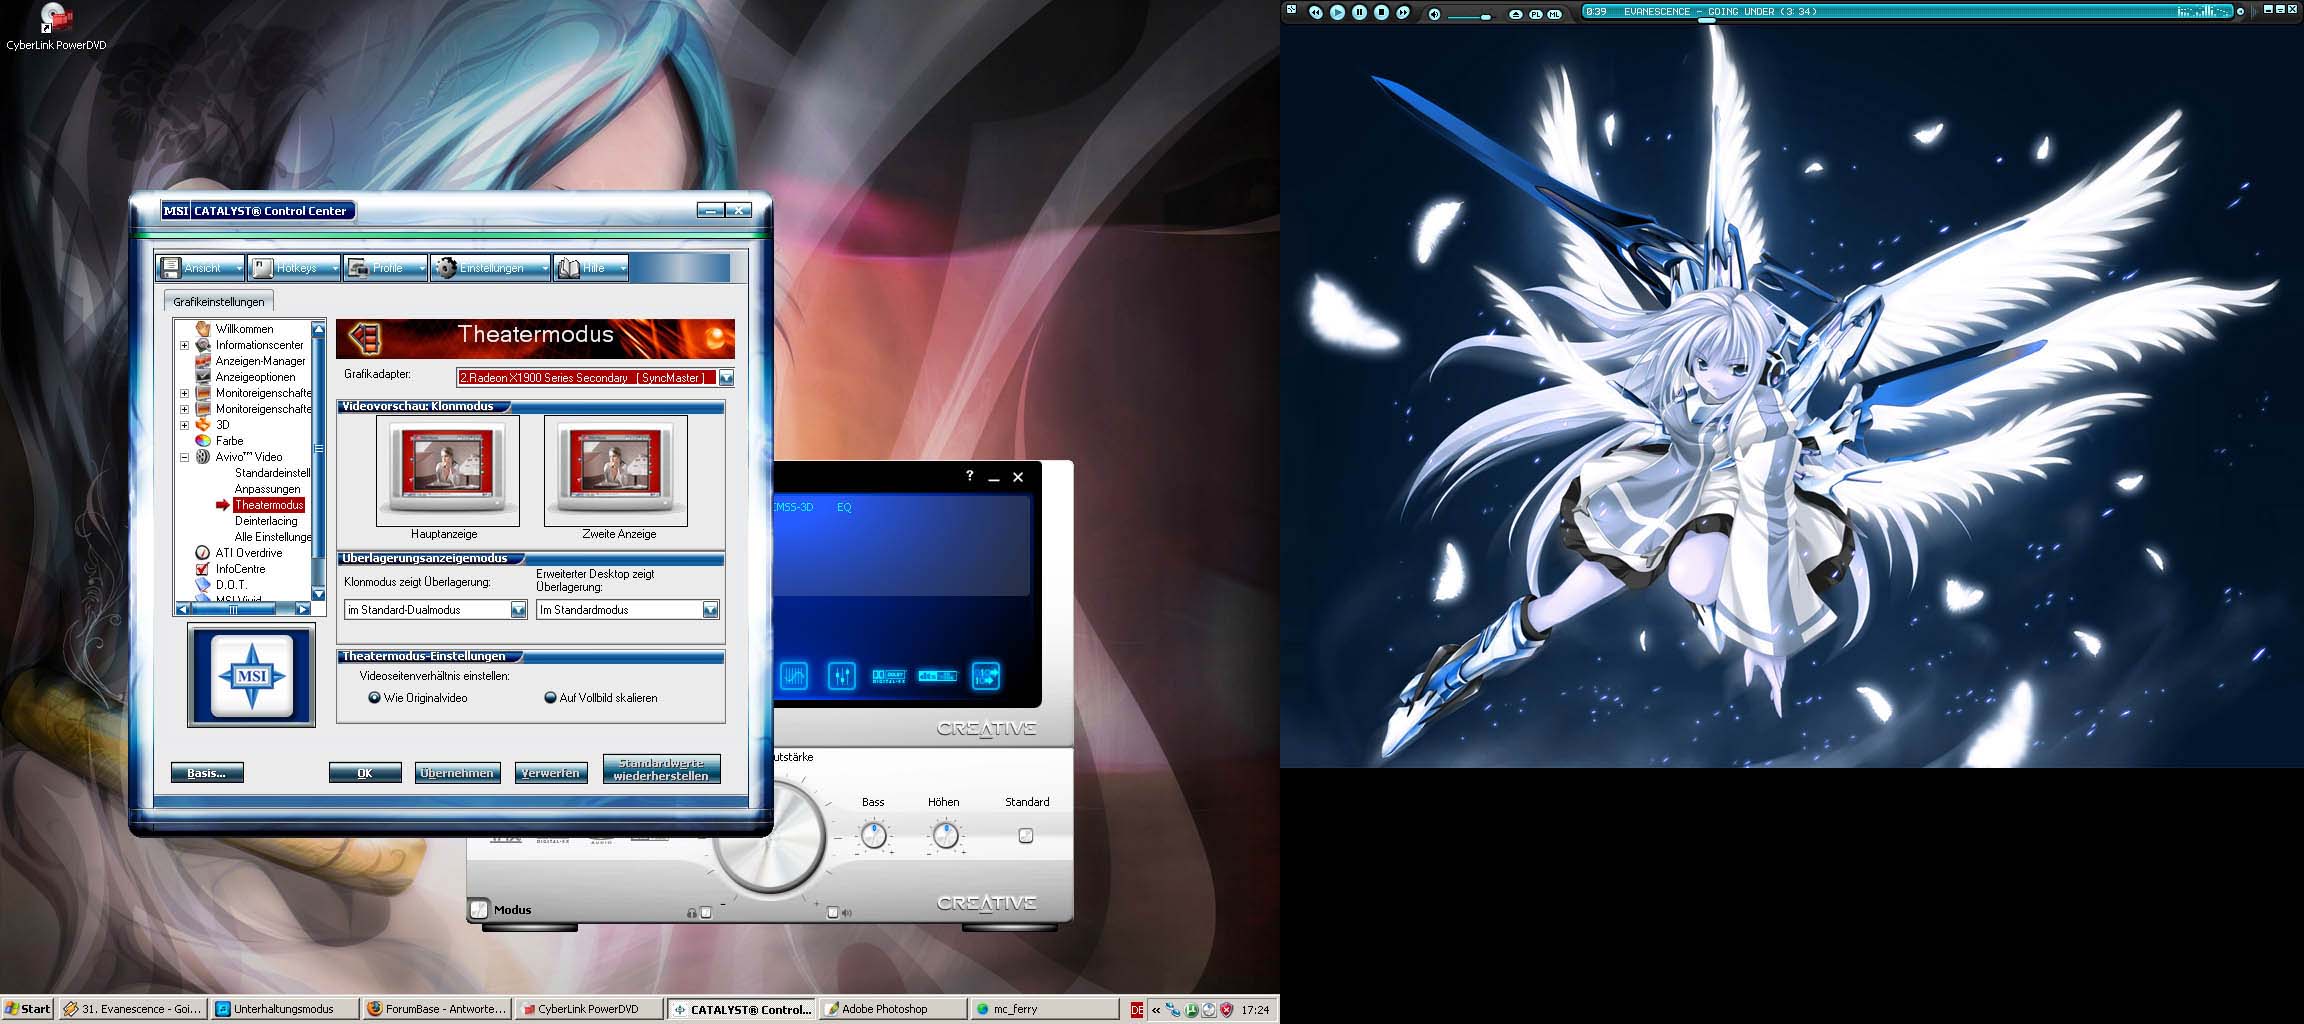The width and height of the screenshot is (2304, 1024).
Task: Toggle the Winamp ML media library button
Action: pyautogui.click(x=1554, y=14)
